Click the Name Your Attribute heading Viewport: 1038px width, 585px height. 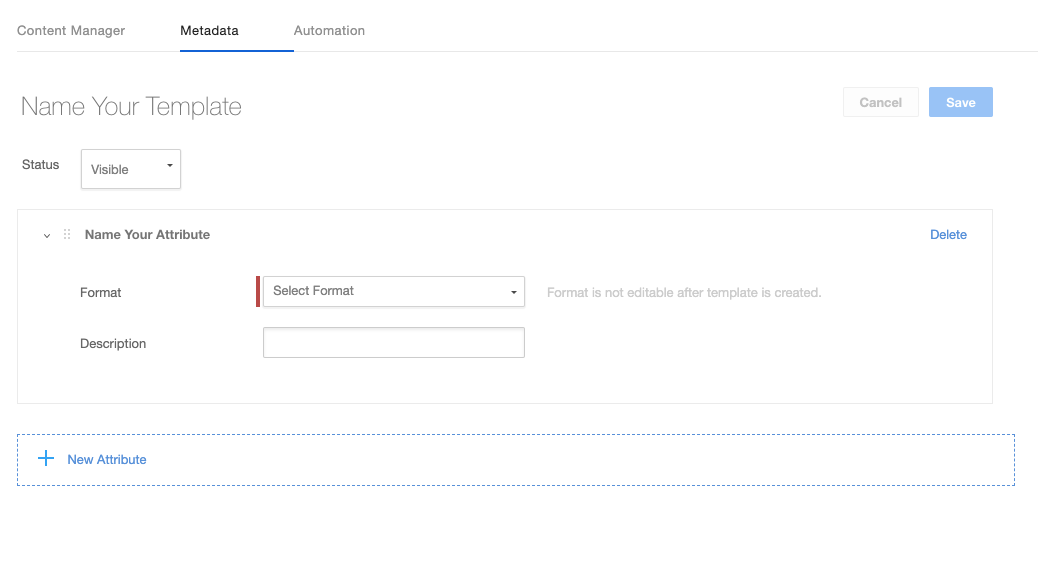[147, 235]
